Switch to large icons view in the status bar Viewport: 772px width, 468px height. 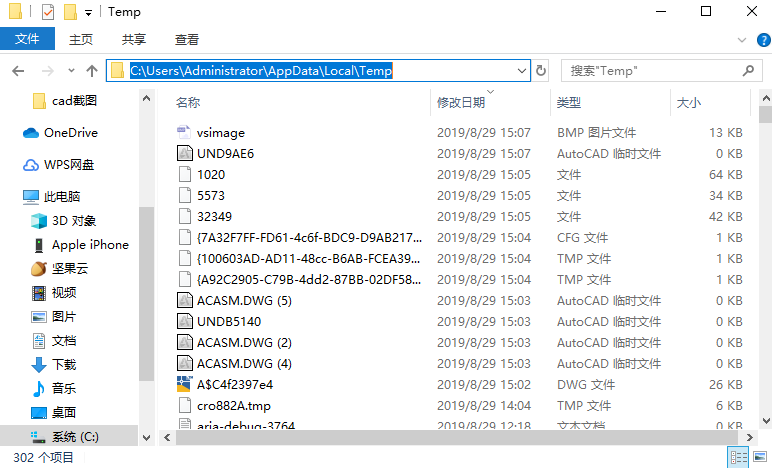[x=759, y=457]
